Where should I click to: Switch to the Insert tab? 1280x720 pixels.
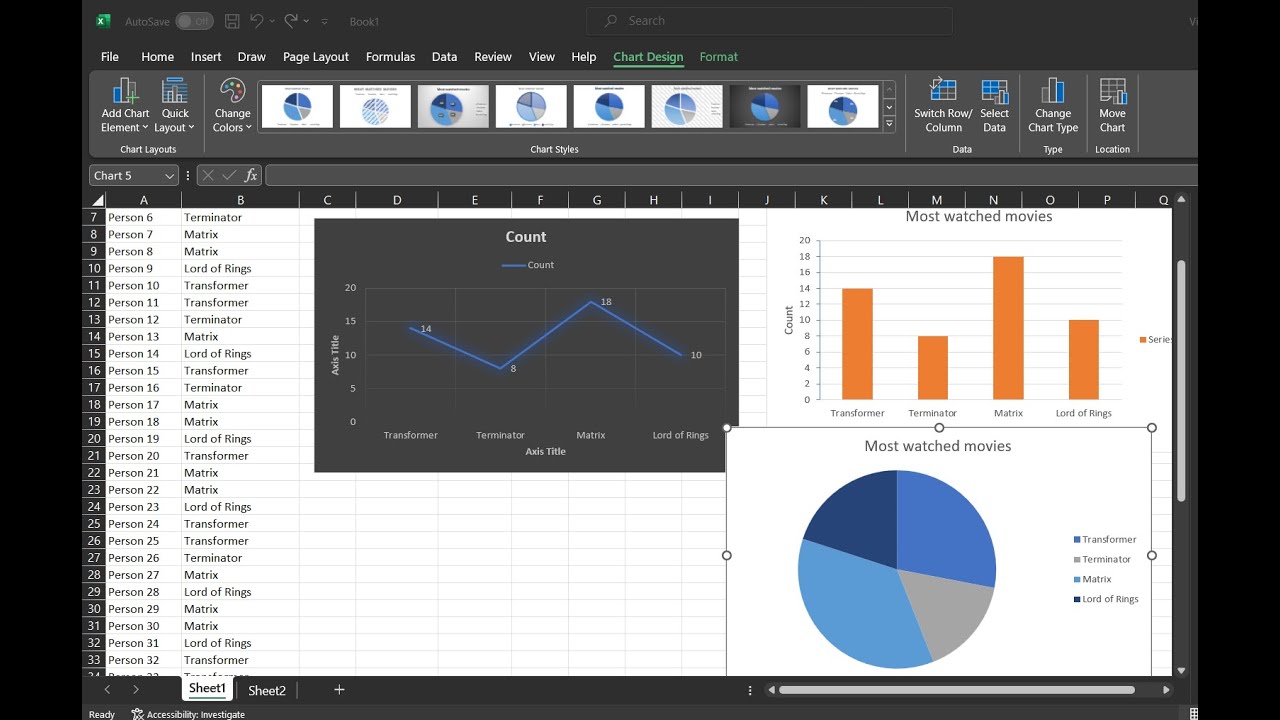pos(206,57)
